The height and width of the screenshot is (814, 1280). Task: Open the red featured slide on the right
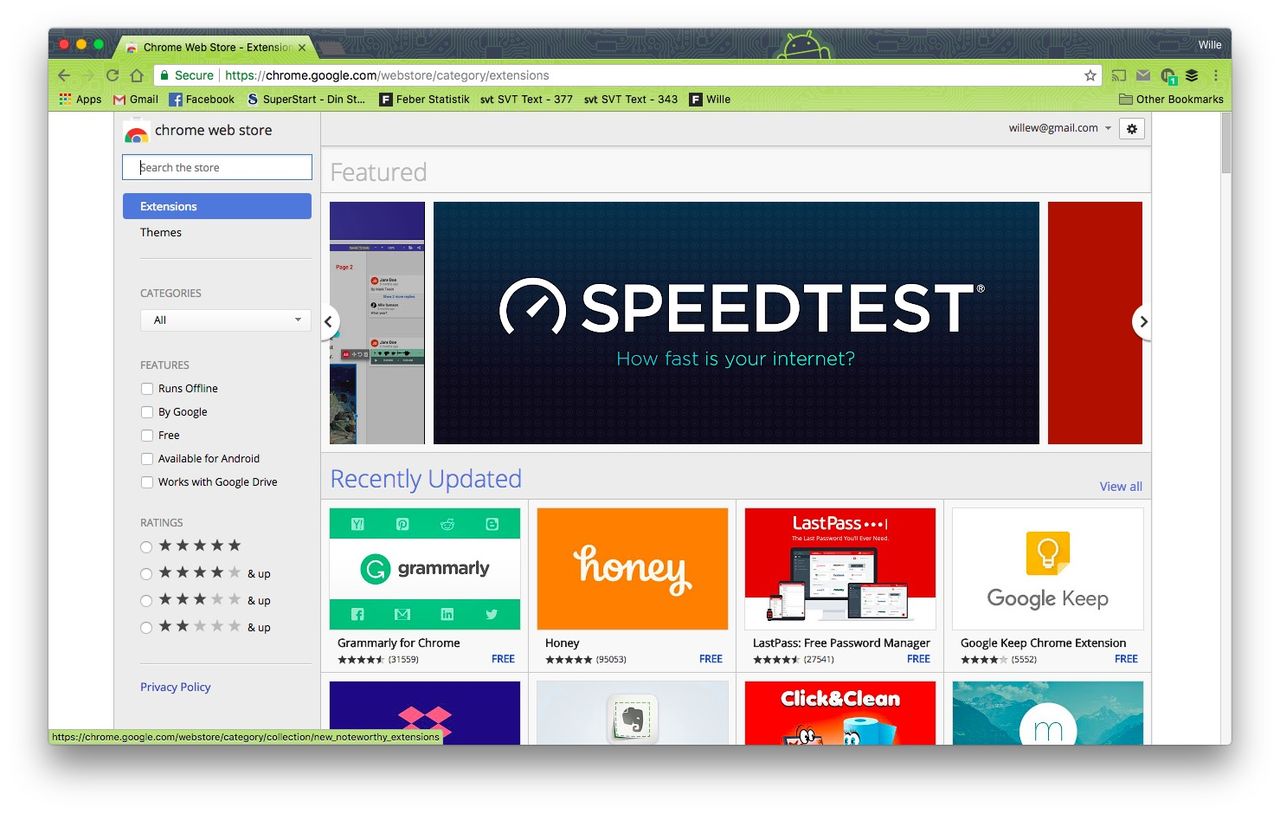click(1095, 323)
